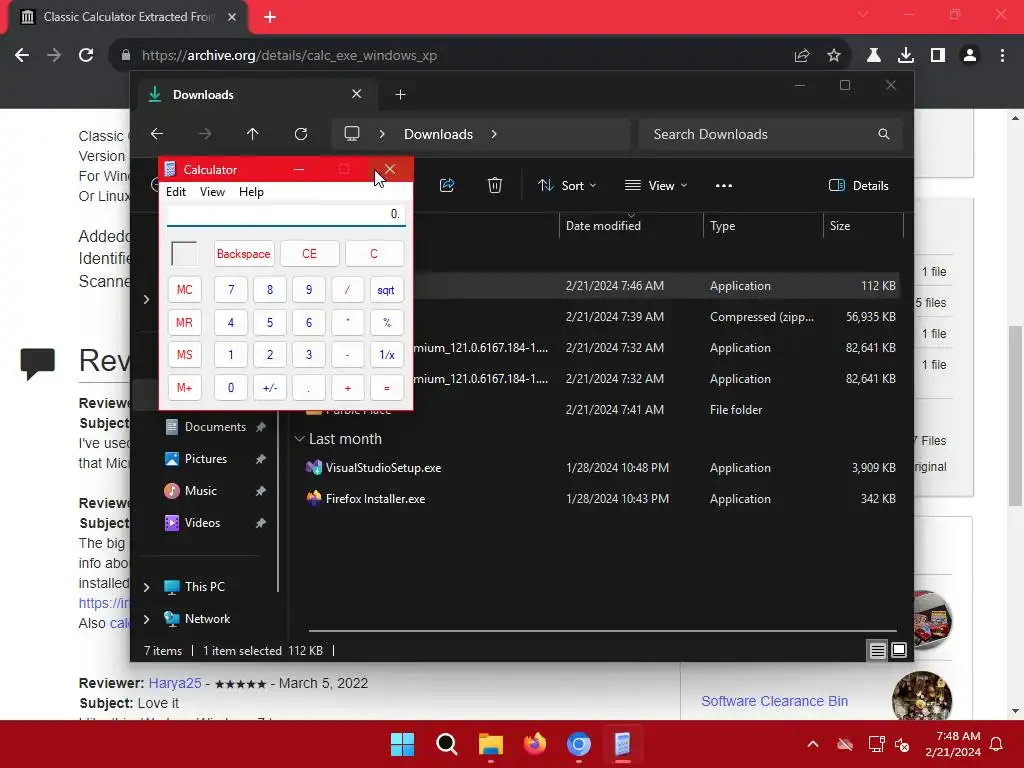1024x768 pixels.
Task: Expand chevron after Downloads in address bar
Action: [494, 134]
